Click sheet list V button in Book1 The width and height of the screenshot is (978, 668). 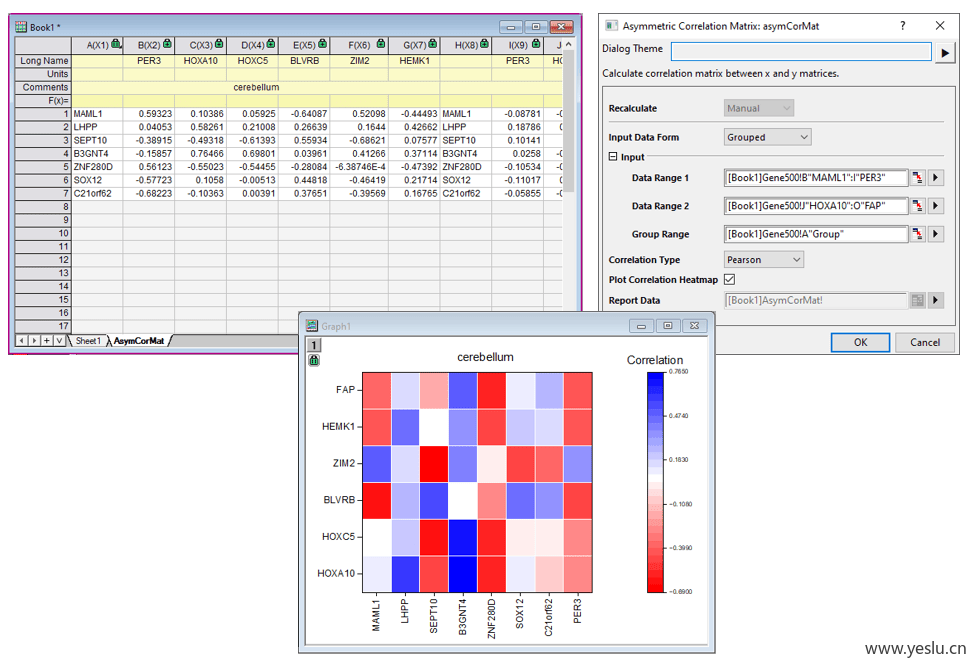[59, 341]
